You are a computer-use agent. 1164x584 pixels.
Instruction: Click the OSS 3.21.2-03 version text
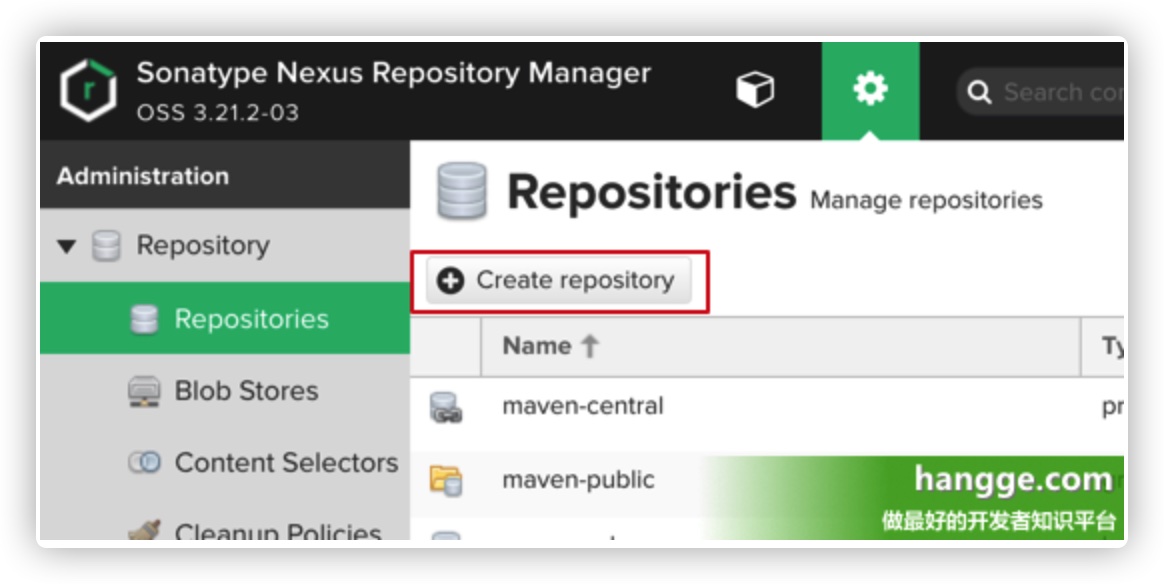(218, 113)
